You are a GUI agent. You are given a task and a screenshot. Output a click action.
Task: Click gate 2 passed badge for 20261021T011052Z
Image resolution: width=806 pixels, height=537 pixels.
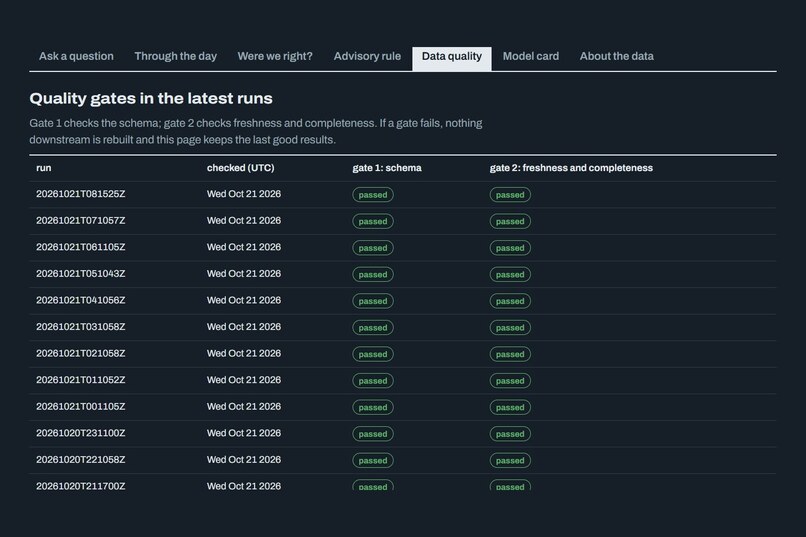tap(510, 381)
